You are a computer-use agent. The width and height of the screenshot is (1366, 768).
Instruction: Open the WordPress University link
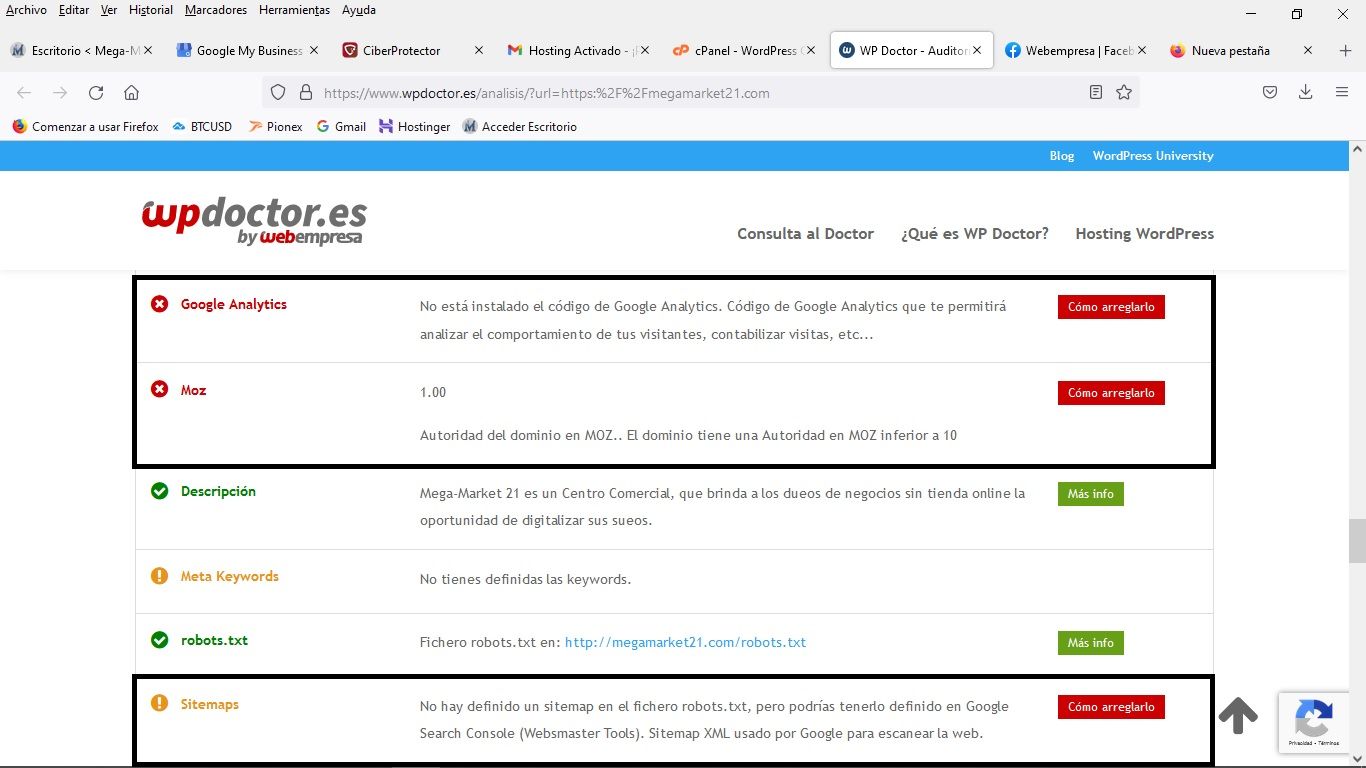[1153, 156]
